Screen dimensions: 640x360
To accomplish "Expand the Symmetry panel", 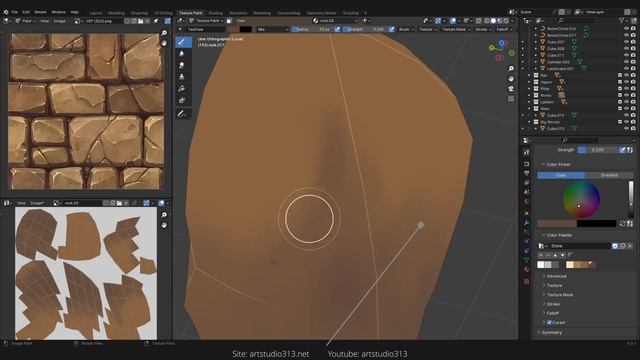I will click(x=551, y=333).
